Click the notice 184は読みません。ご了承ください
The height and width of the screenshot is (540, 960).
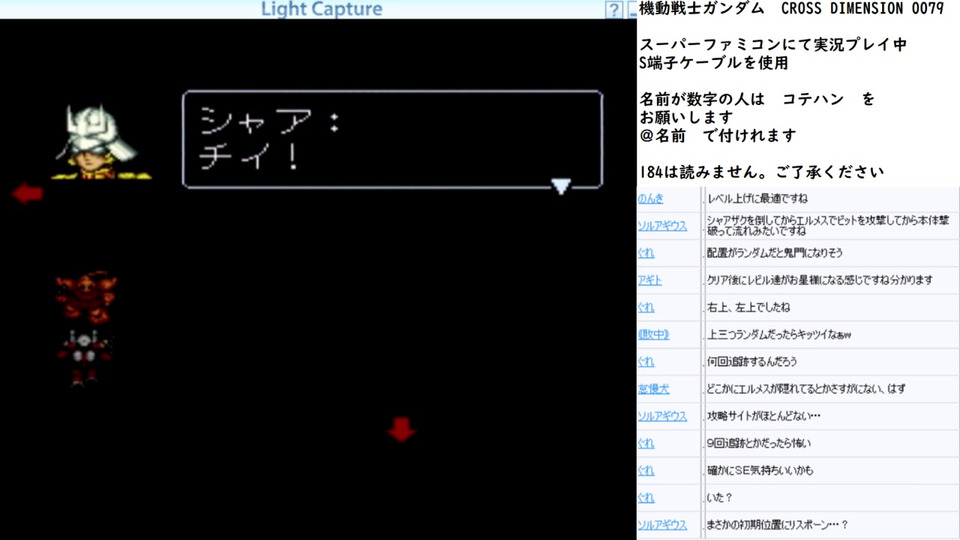click(x=762, y=172)
